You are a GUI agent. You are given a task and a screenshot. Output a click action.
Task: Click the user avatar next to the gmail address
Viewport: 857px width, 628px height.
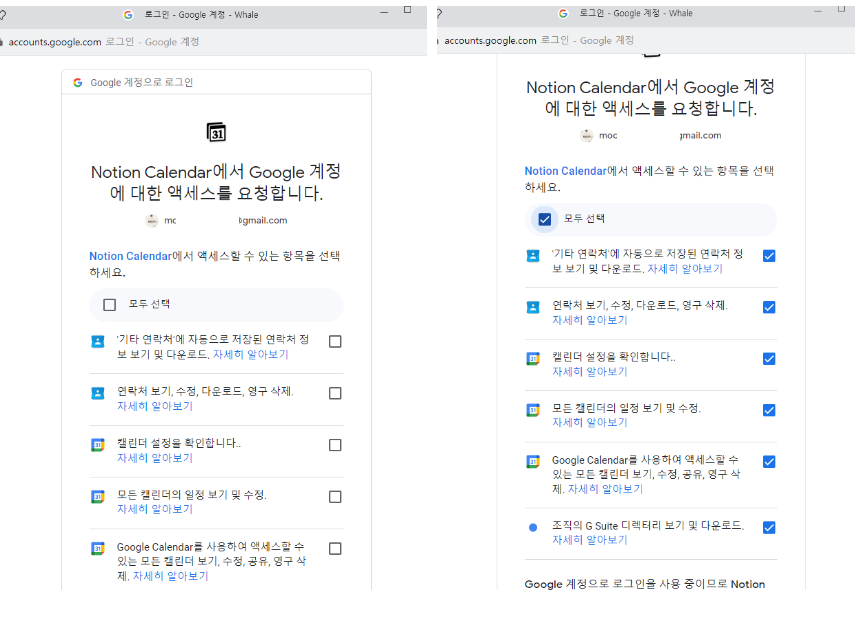[156, 220]
